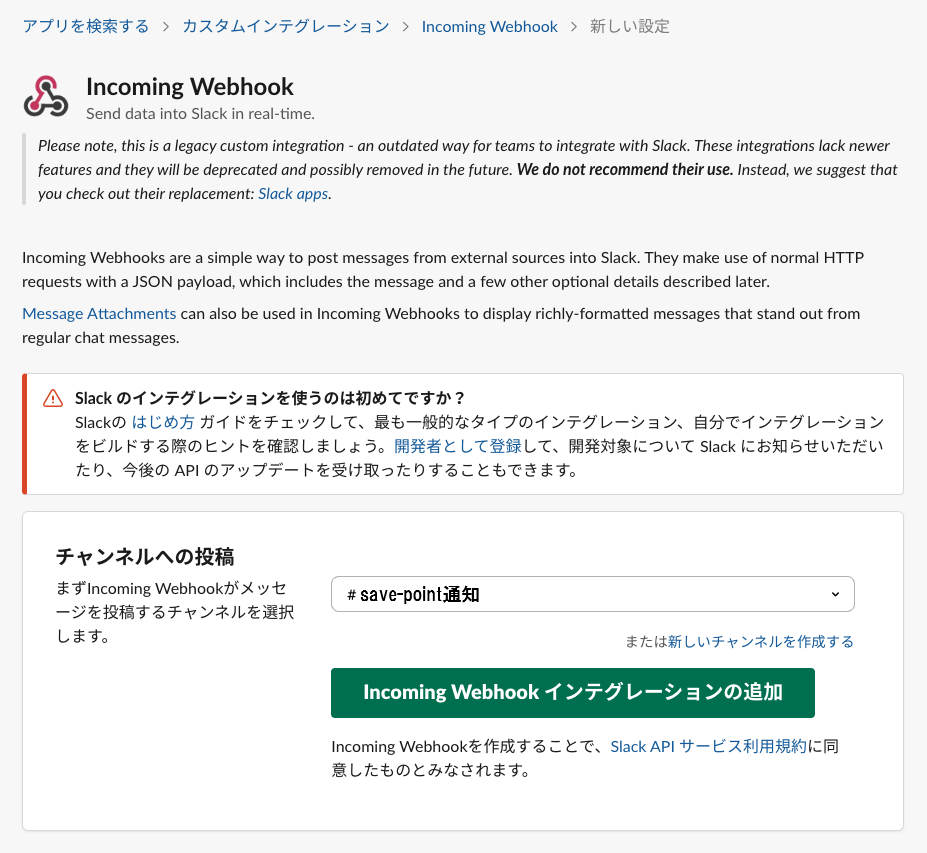
Task: Expand the channel dropdown chevron arrow
Action: click(836, 594)
